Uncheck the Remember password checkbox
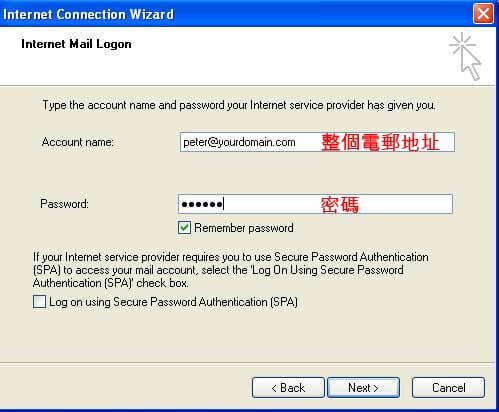499x412 pixels. point(184,228)
